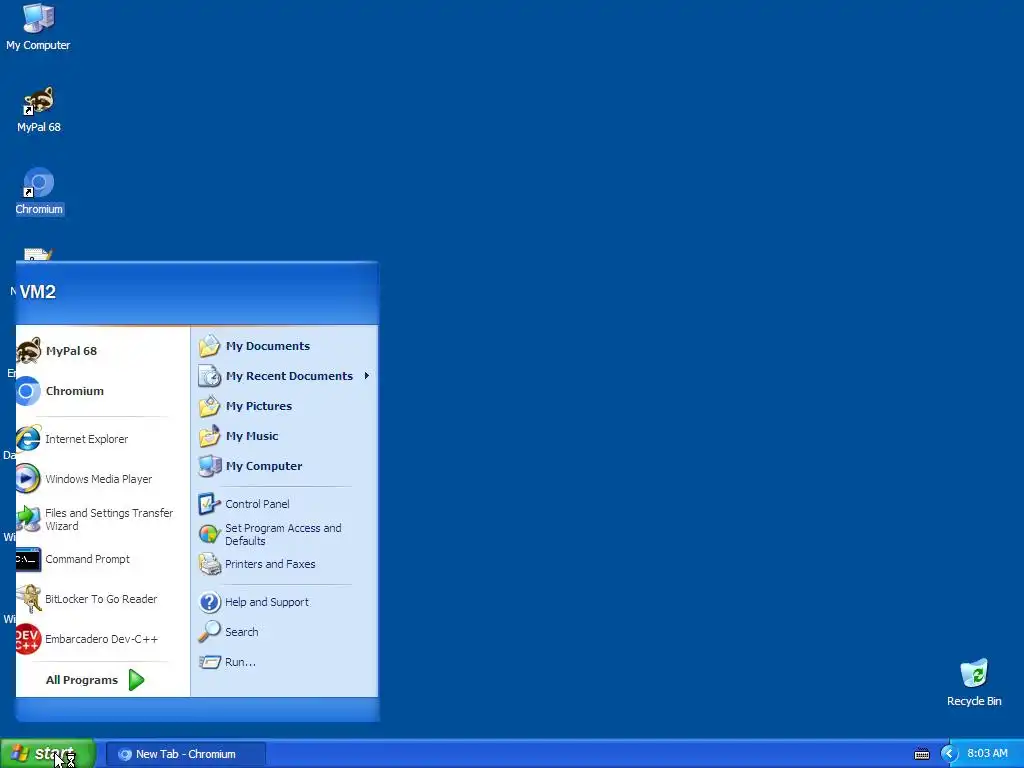Viewport: 1024px width, 768px height.
Task: Expand My Recent Documents submenu
Action: [x=285, y=376]
